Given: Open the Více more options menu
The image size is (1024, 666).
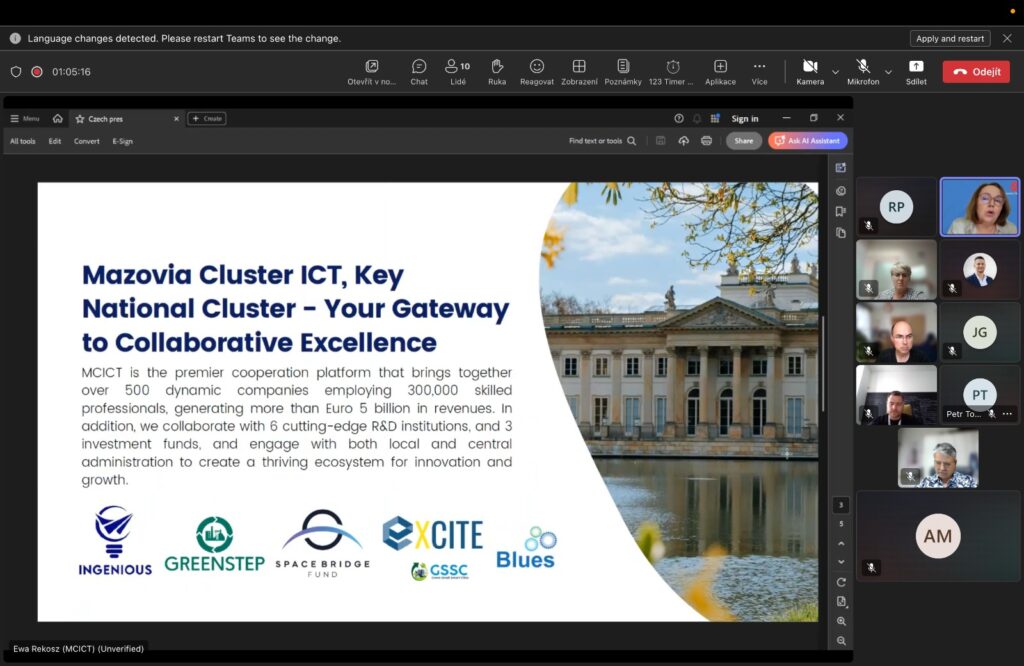Looking at the screenshot, I should (759, 71).
